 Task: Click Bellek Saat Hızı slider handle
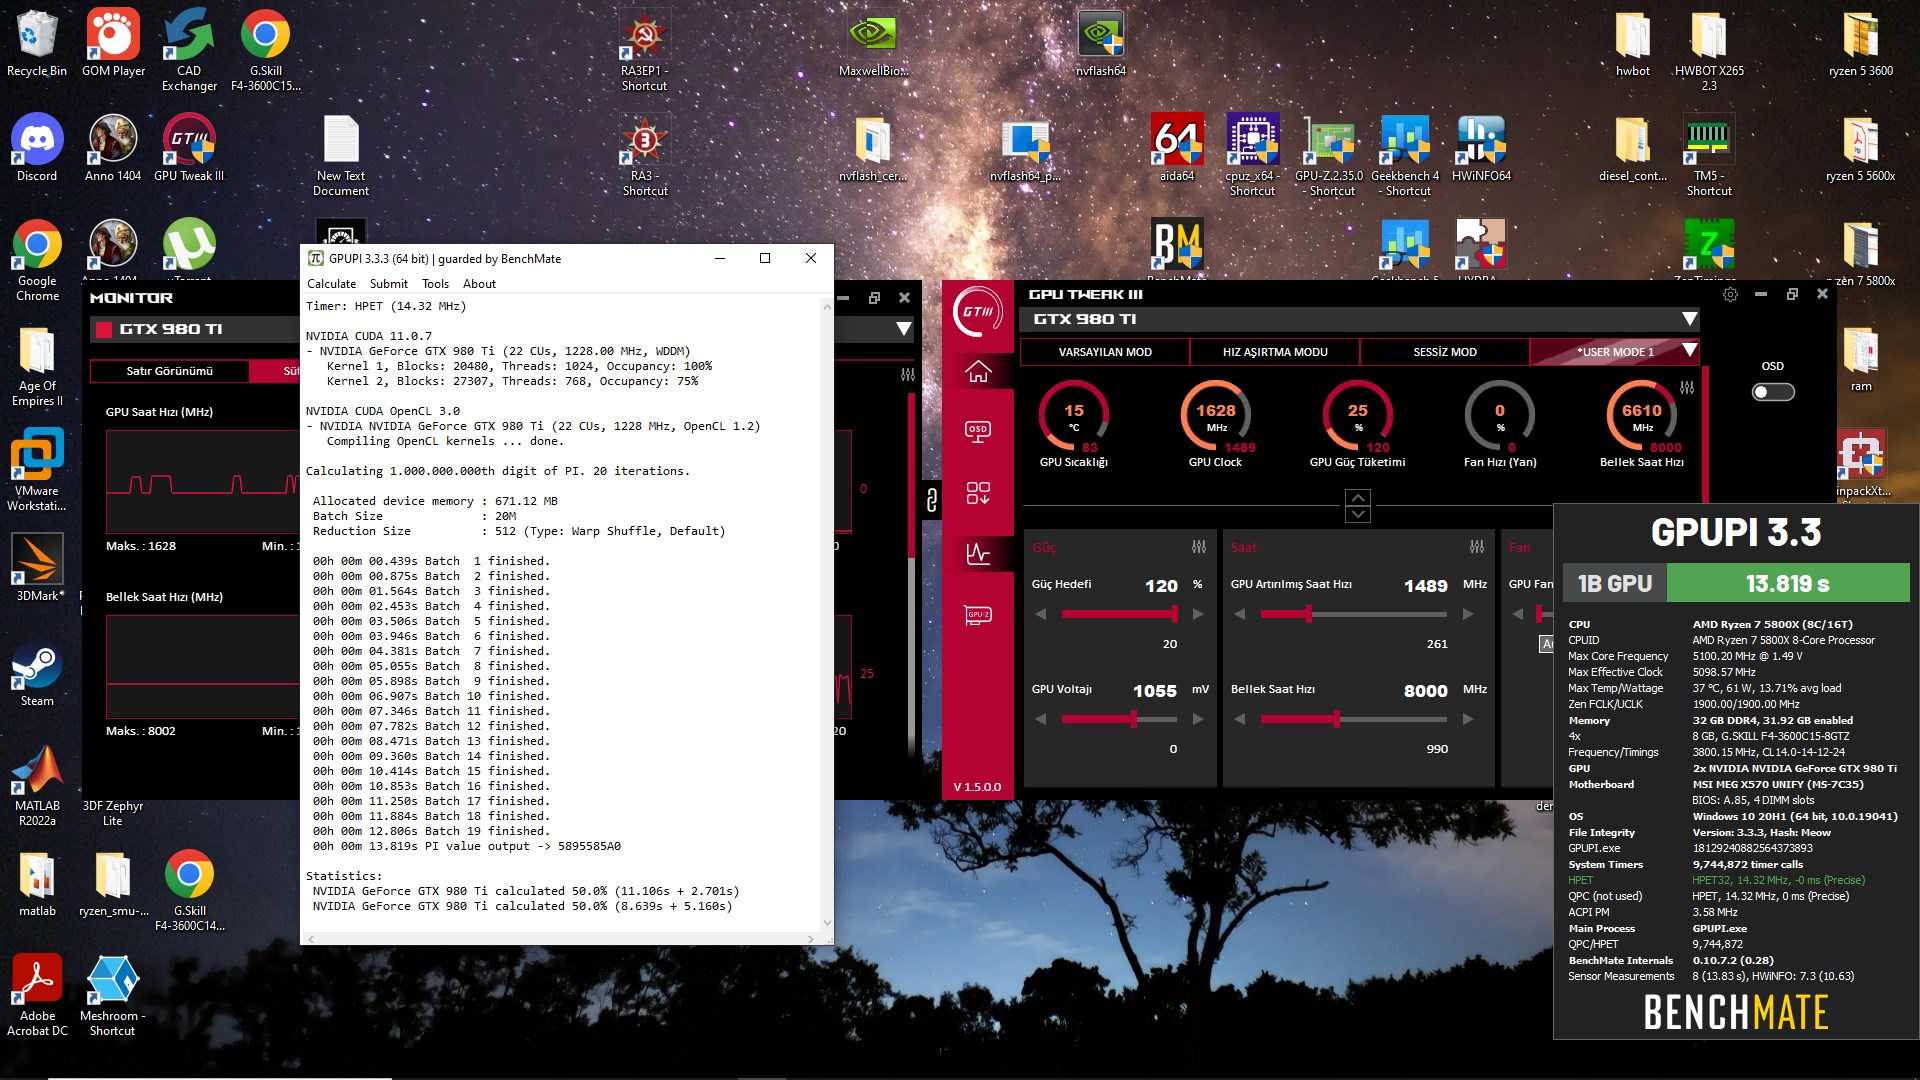click(1336, 719)
